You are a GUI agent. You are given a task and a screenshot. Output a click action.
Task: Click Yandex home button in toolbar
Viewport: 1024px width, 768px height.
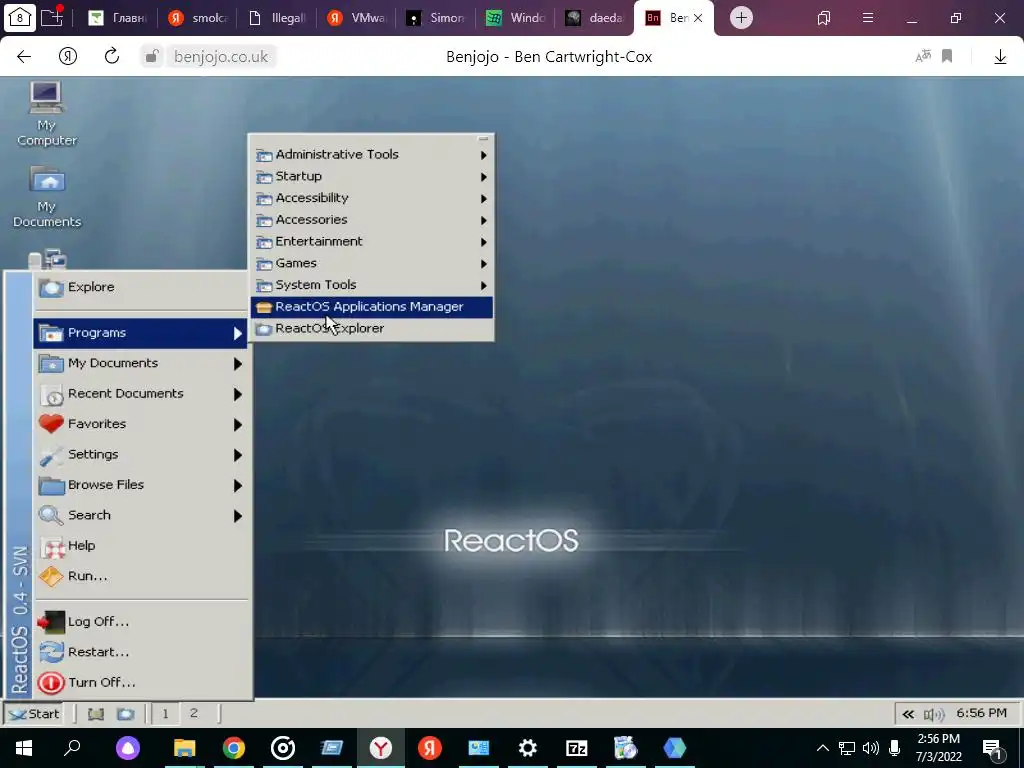point(68,57)
